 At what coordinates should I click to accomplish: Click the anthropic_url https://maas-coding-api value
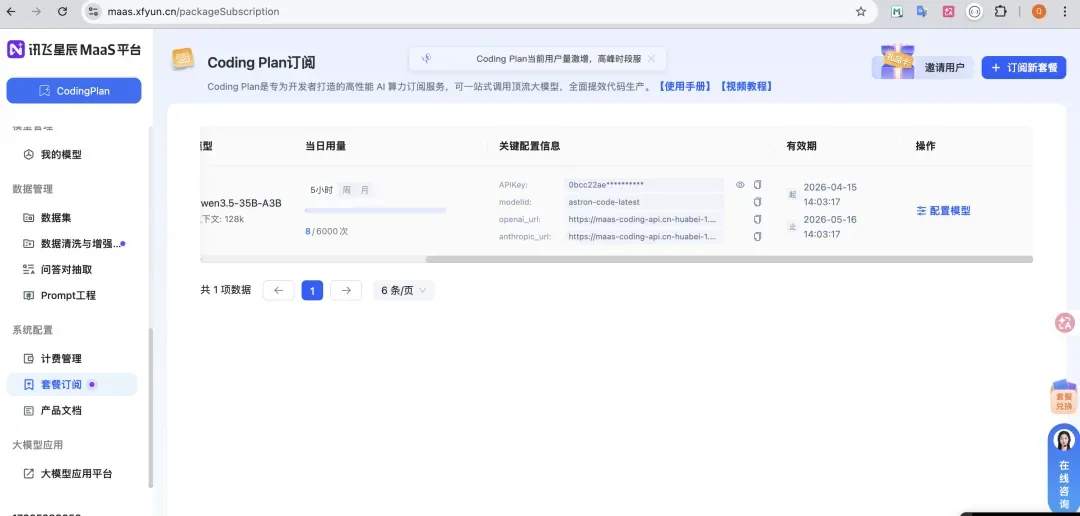pyautogui.click(x=643, y=236)
